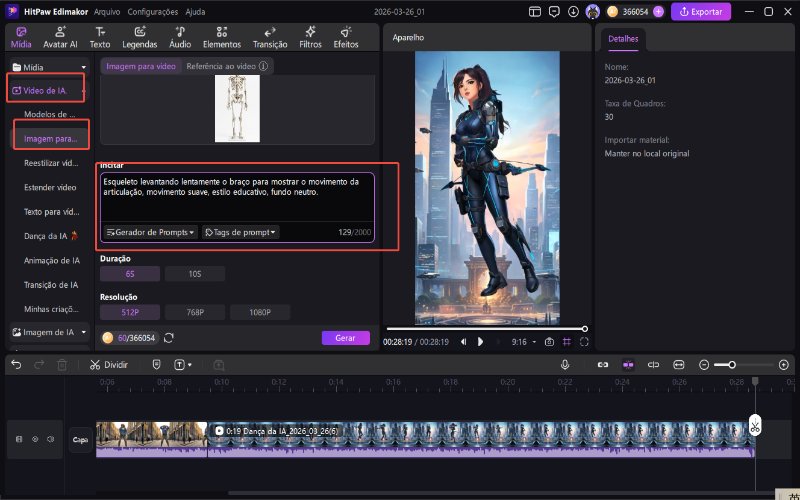The height and width of the screenshot is (500, 800).
Task: Expand the Tags de prompt dropdown
Action: (x=240, y=232)
